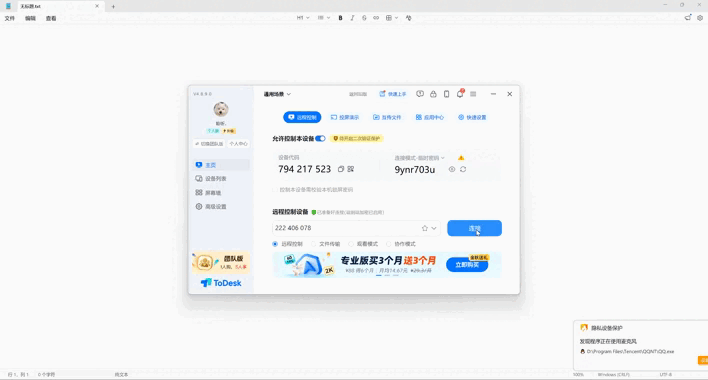Open 高级设置 in the sidebar
The width and height of the screenshot is (708, 380).
click(221, 207)
